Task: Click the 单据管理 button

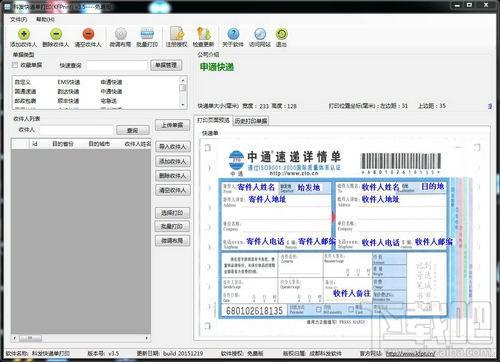Action: coord(166,65)
